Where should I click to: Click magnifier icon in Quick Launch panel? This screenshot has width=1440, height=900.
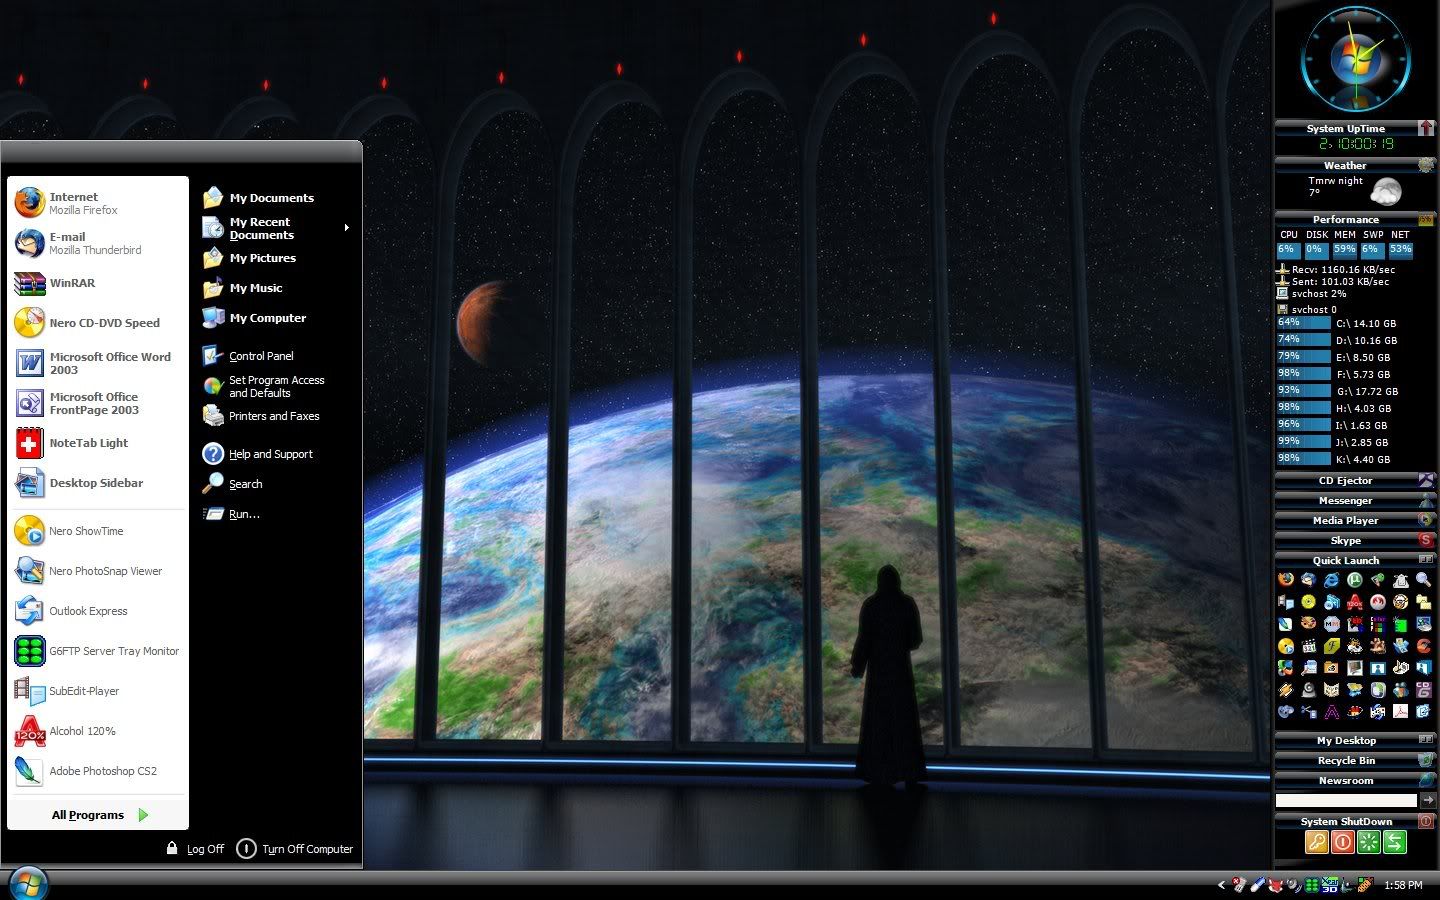tap(1423, 580)
